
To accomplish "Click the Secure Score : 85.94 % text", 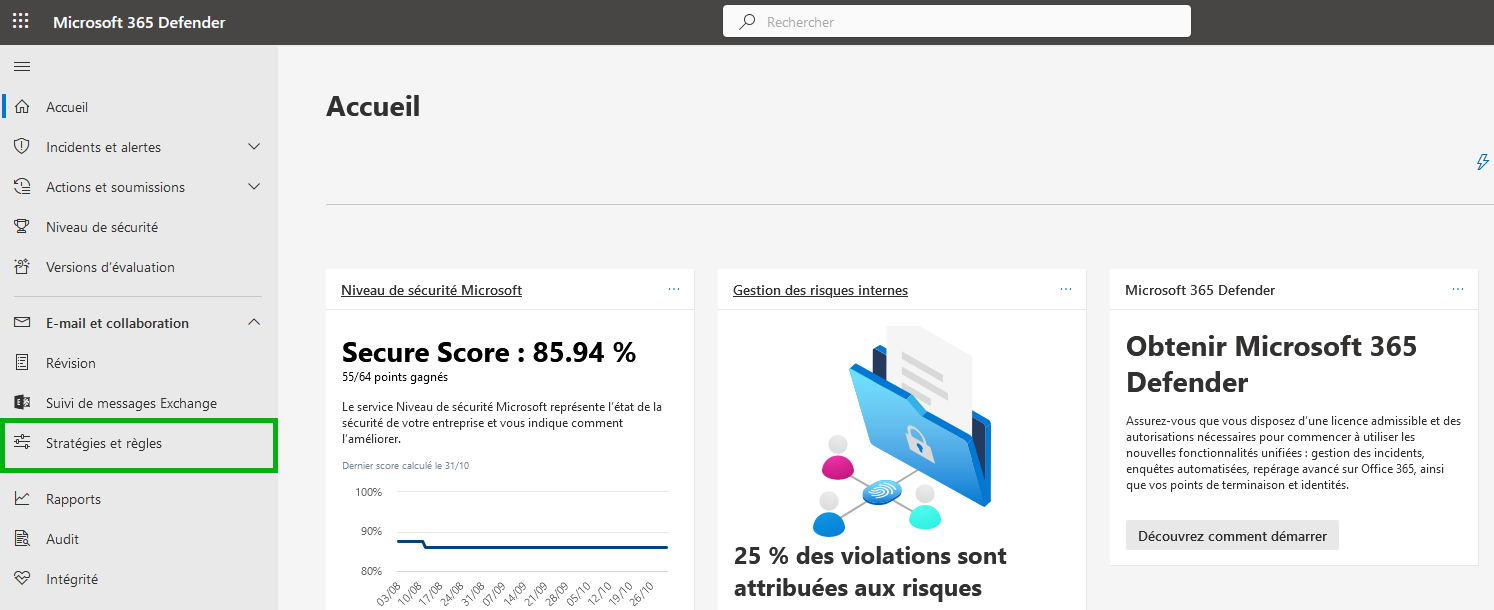I will point(489,352).
